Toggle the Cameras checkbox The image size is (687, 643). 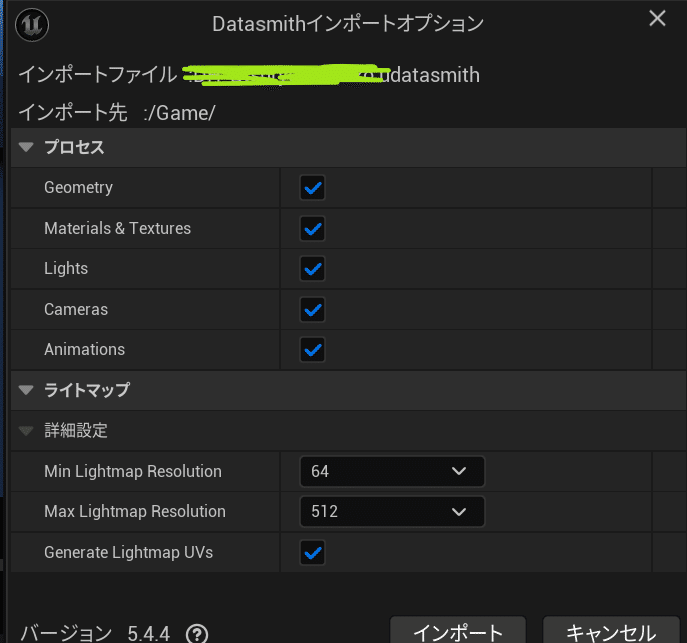(312, 310)
